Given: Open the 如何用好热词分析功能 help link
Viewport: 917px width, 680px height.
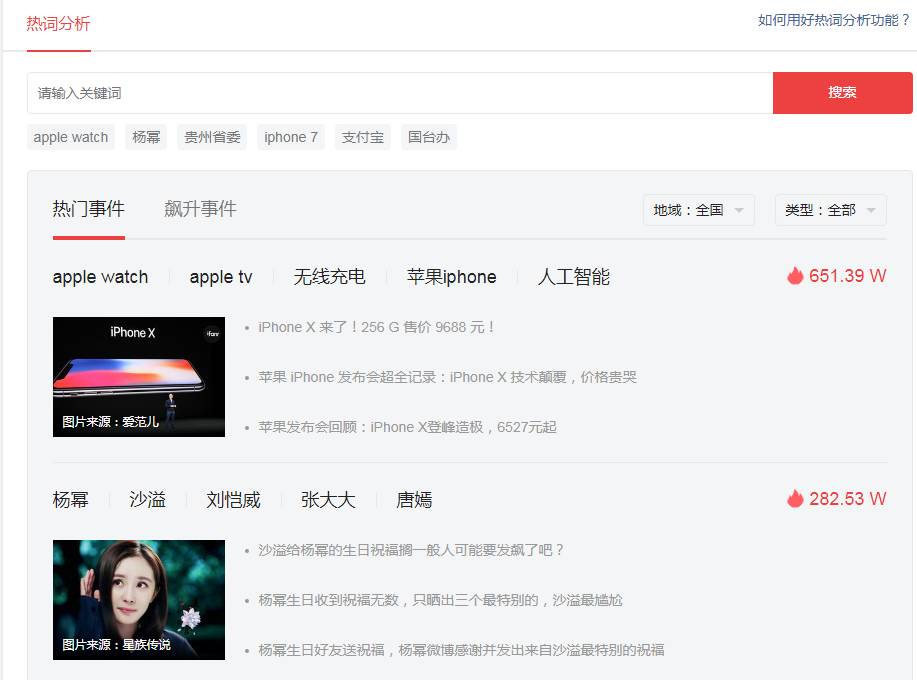Looking at the screenshot, I should [x=834, y=20].
